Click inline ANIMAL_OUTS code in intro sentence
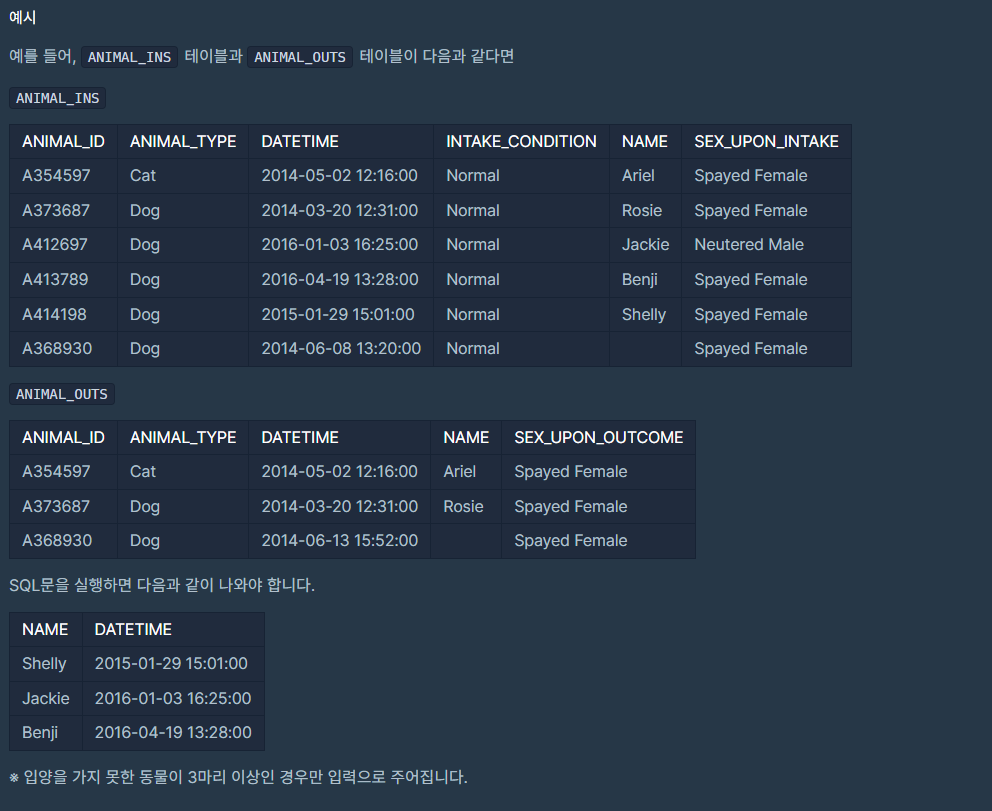 tap(300, 57)
